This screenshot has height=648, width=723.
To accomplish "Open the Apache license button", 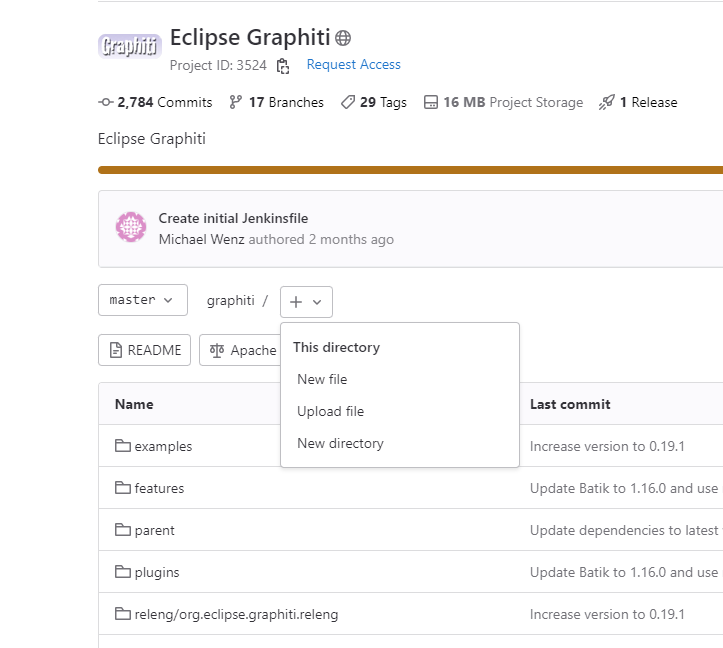I will pyautogui.click(x=240, y=350).
